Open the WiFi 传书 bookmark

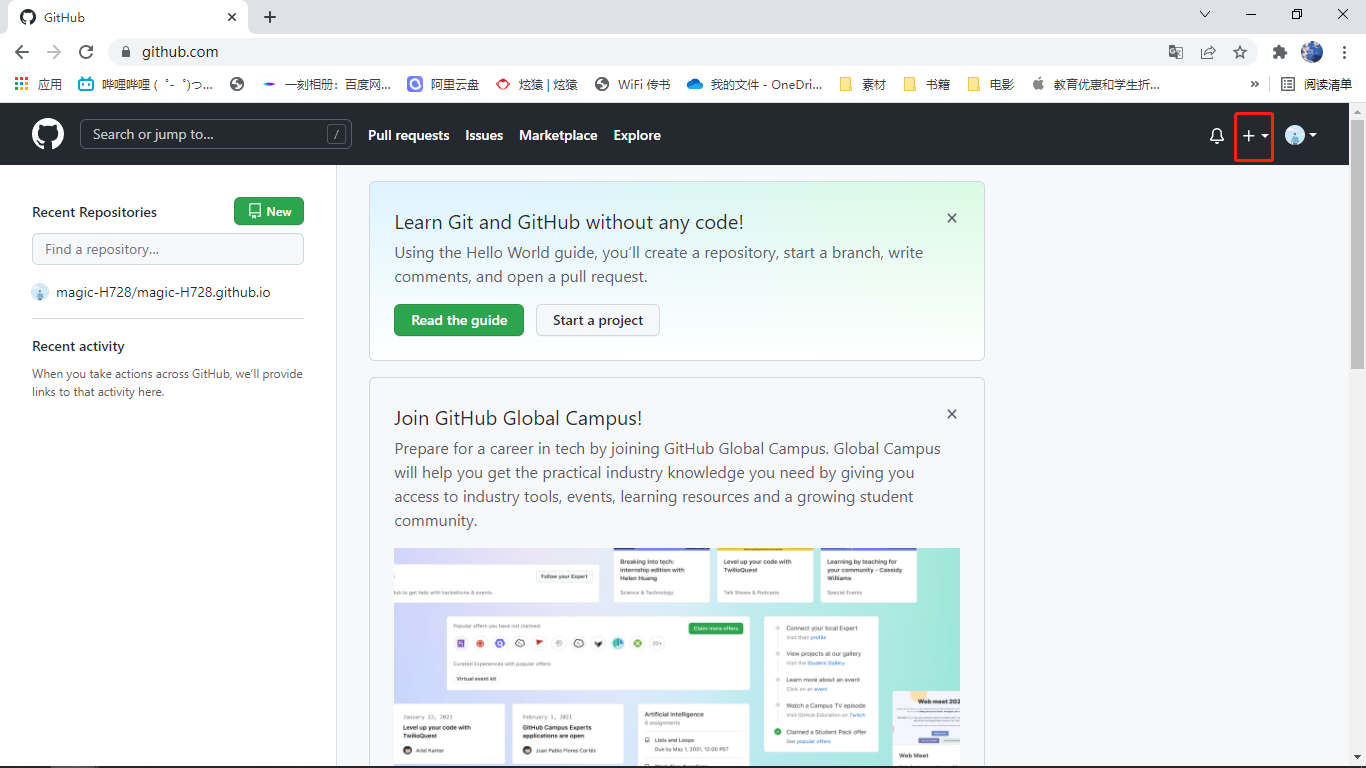point(632,84)
